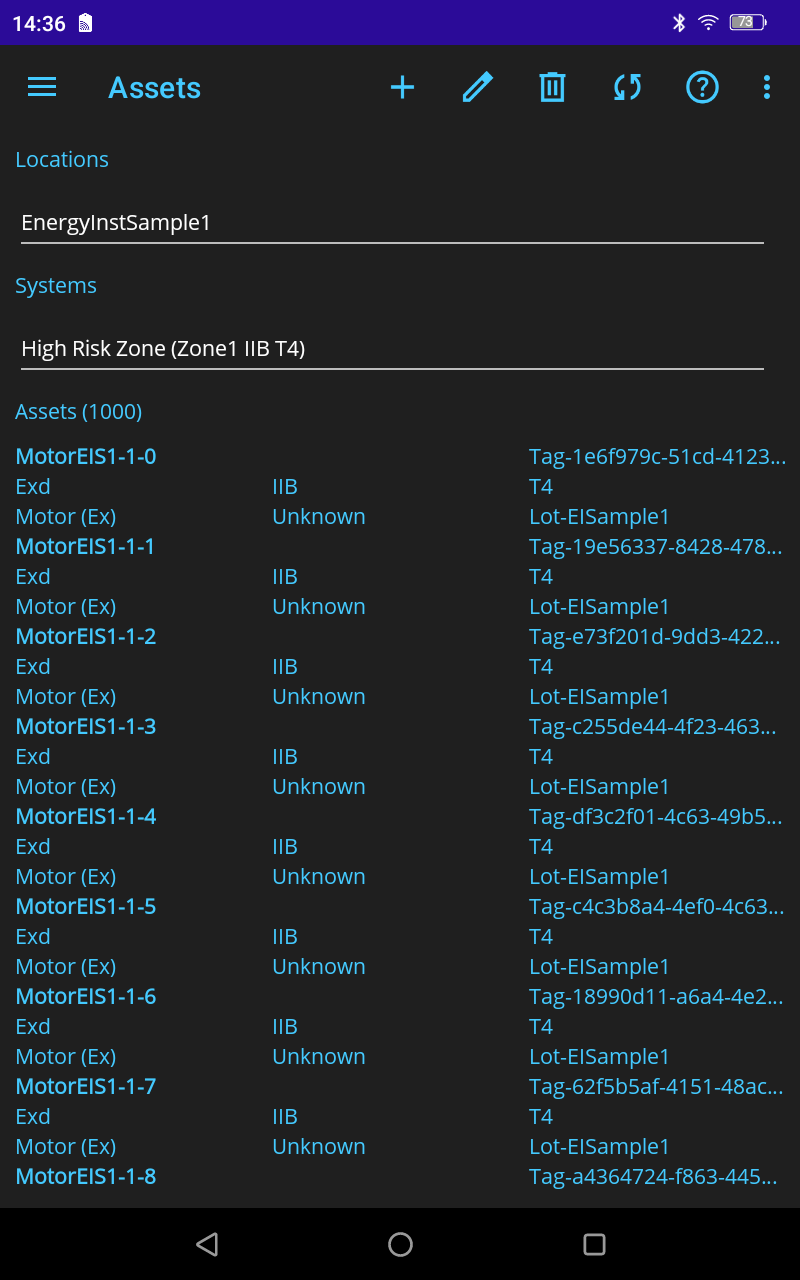Add a new asset with the plus icon

[x=402, y=87]
